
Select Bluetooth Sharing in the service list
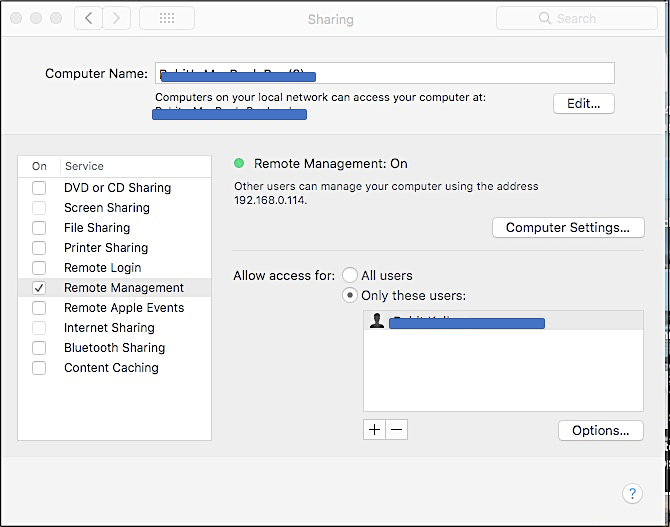point(114,348)
